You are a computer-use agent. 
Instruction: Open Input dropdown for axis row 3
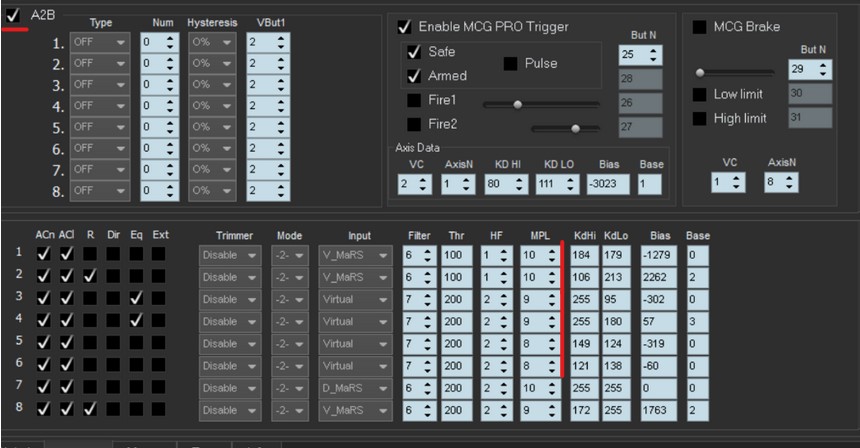coord(355,299)
